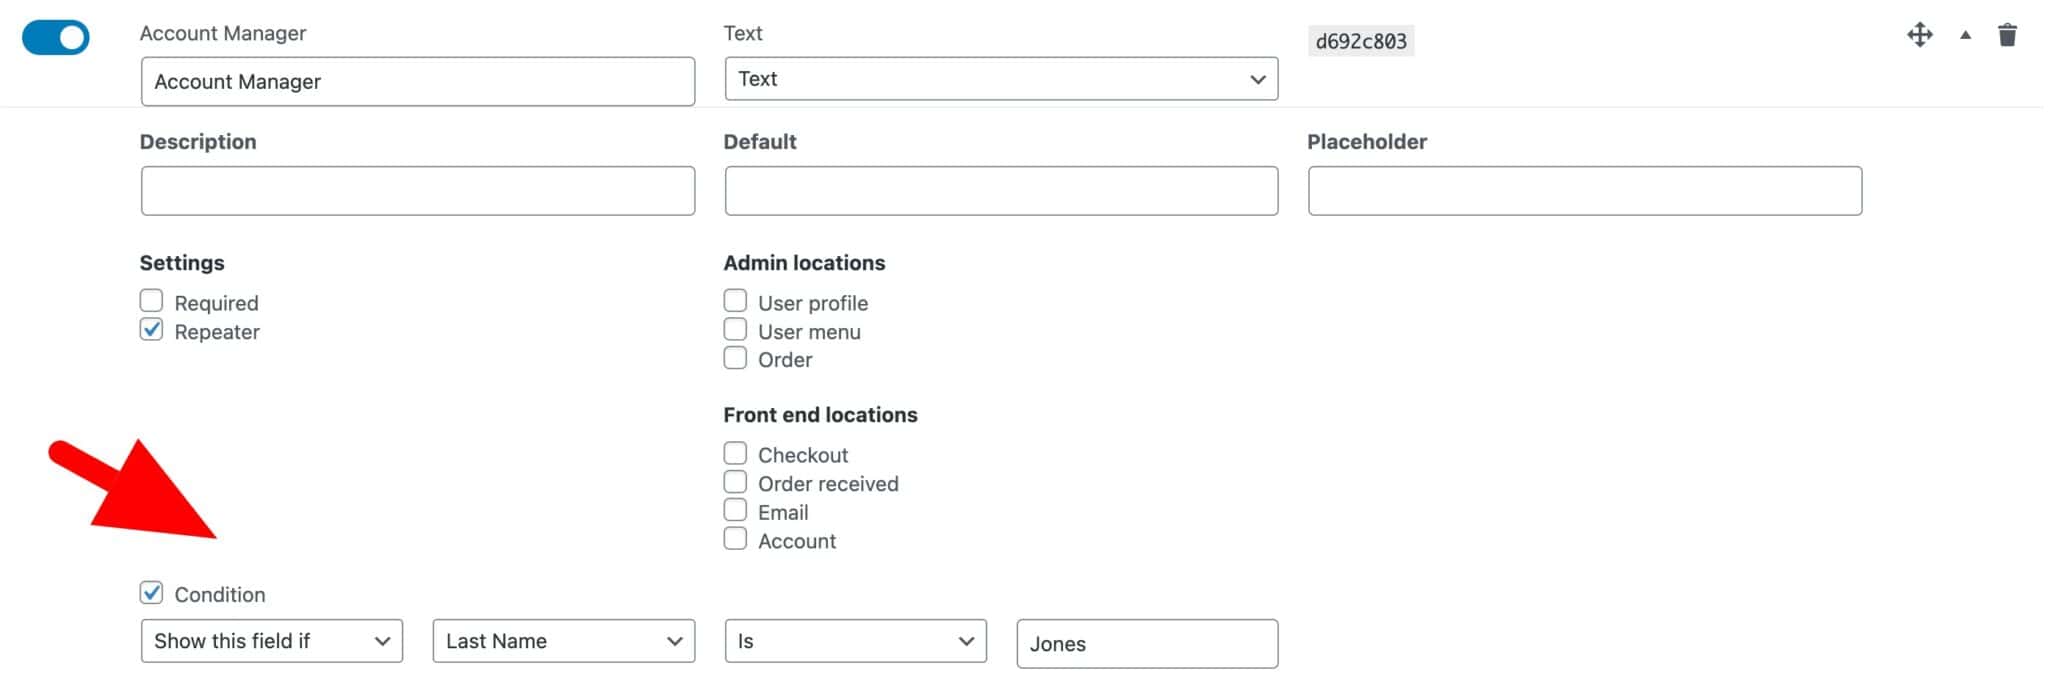The height and width of the screenshot is (693, 2048).
Task: Tick the Account front end location
Action: [735, 539]
